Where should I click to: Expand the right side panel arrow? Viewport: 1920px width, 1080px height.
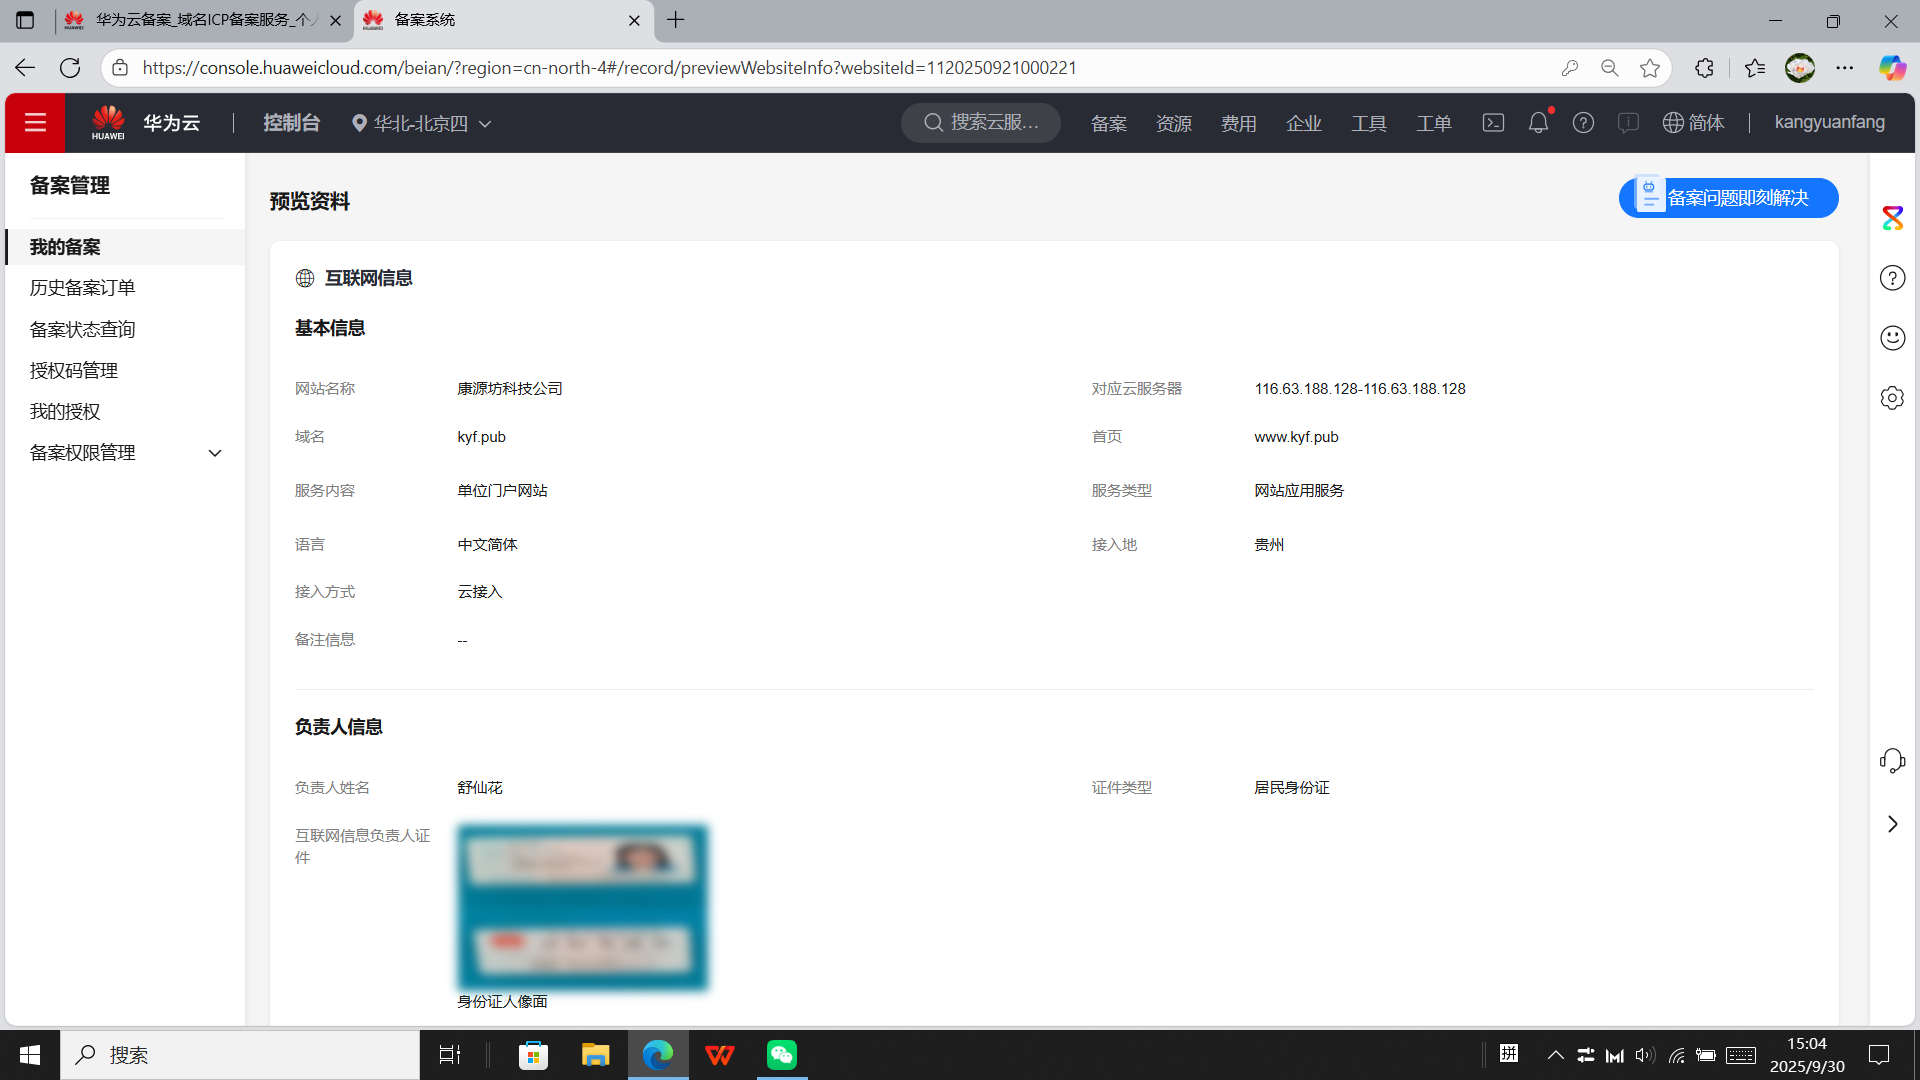(x=1892, y=824)
